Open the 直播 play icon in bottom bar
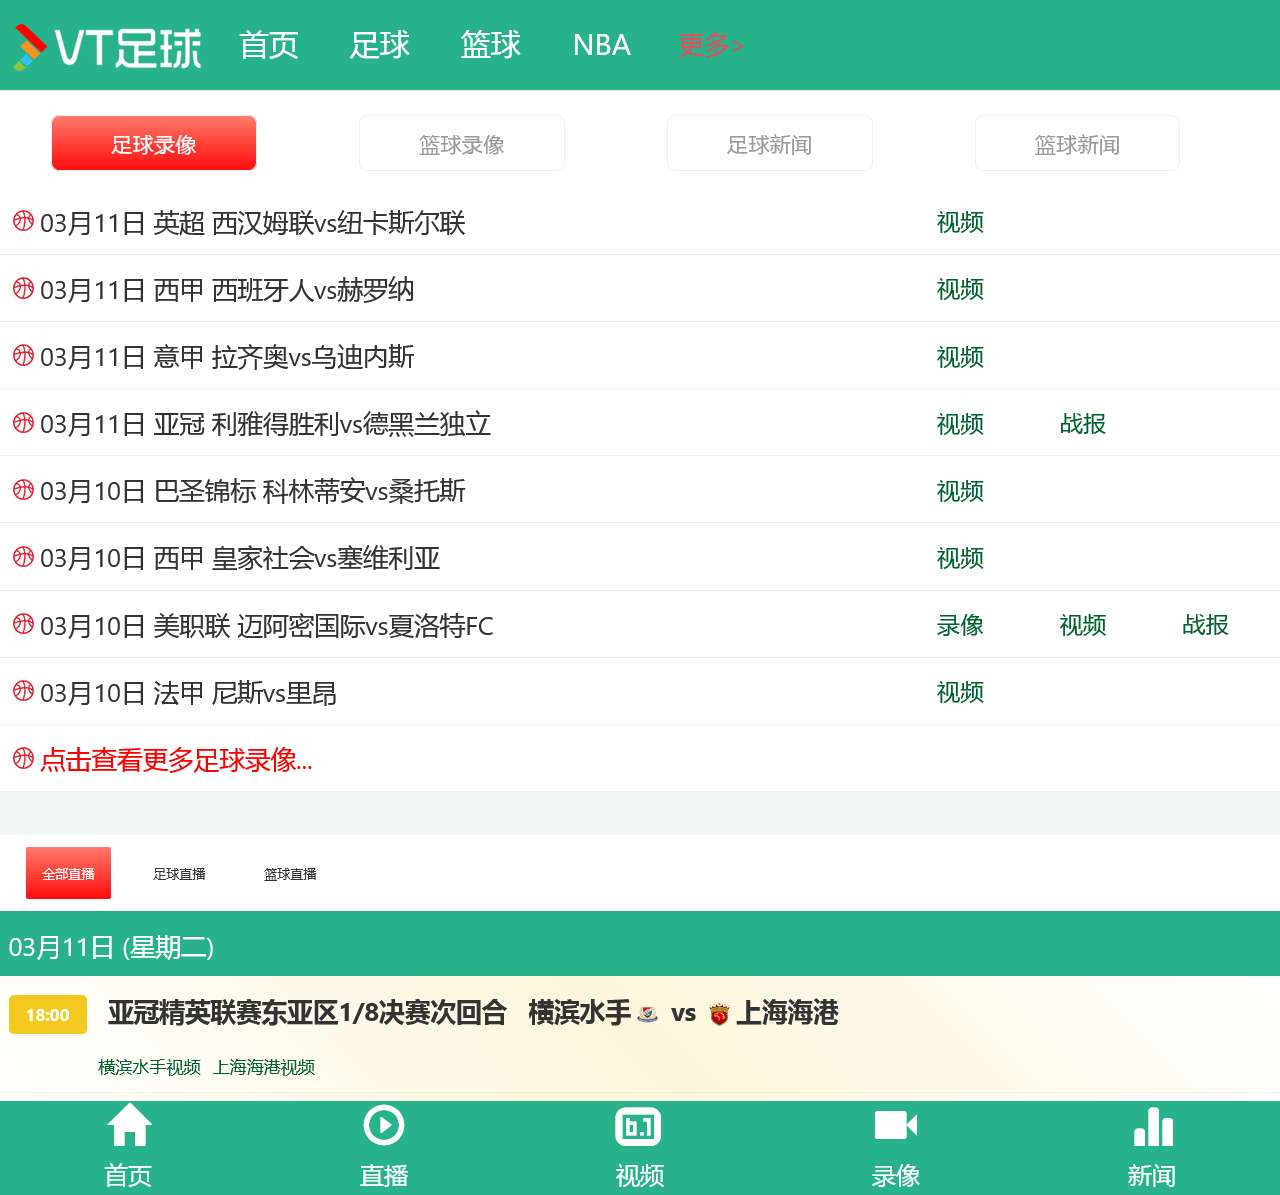 pyautogui.click(x=384, y=1125)
